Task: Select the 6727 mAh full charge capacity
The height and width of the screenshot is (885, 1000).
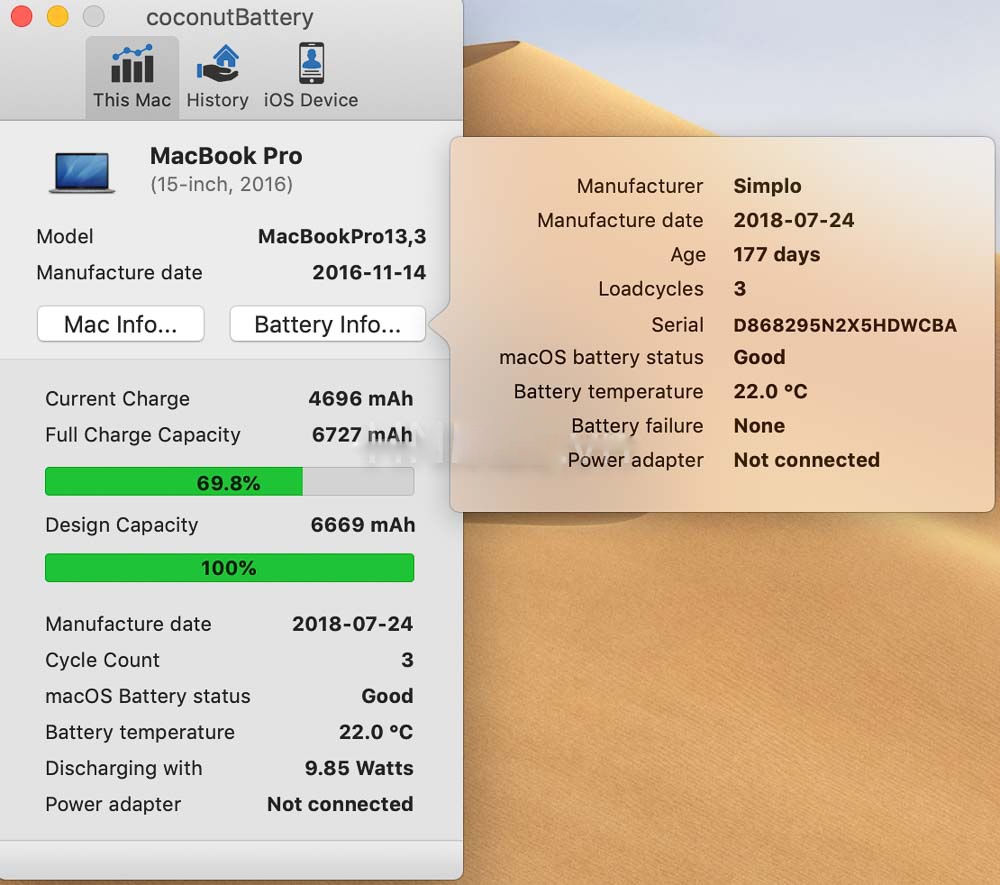Action: tap(362, 435)
